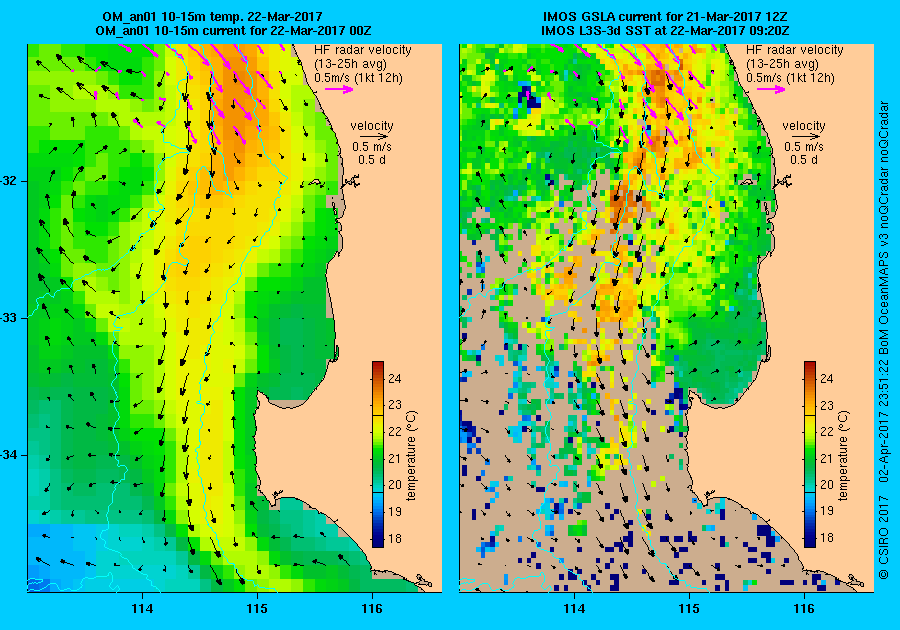Viewport: 900px width, 630px height.
Task: Click longitude '115' under right map
Action: (x=689, y=609)
